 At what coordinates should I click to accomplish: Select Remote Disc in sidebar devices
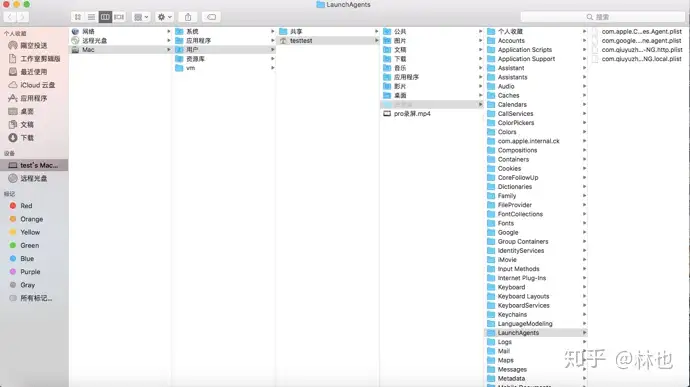pos(34,178)
